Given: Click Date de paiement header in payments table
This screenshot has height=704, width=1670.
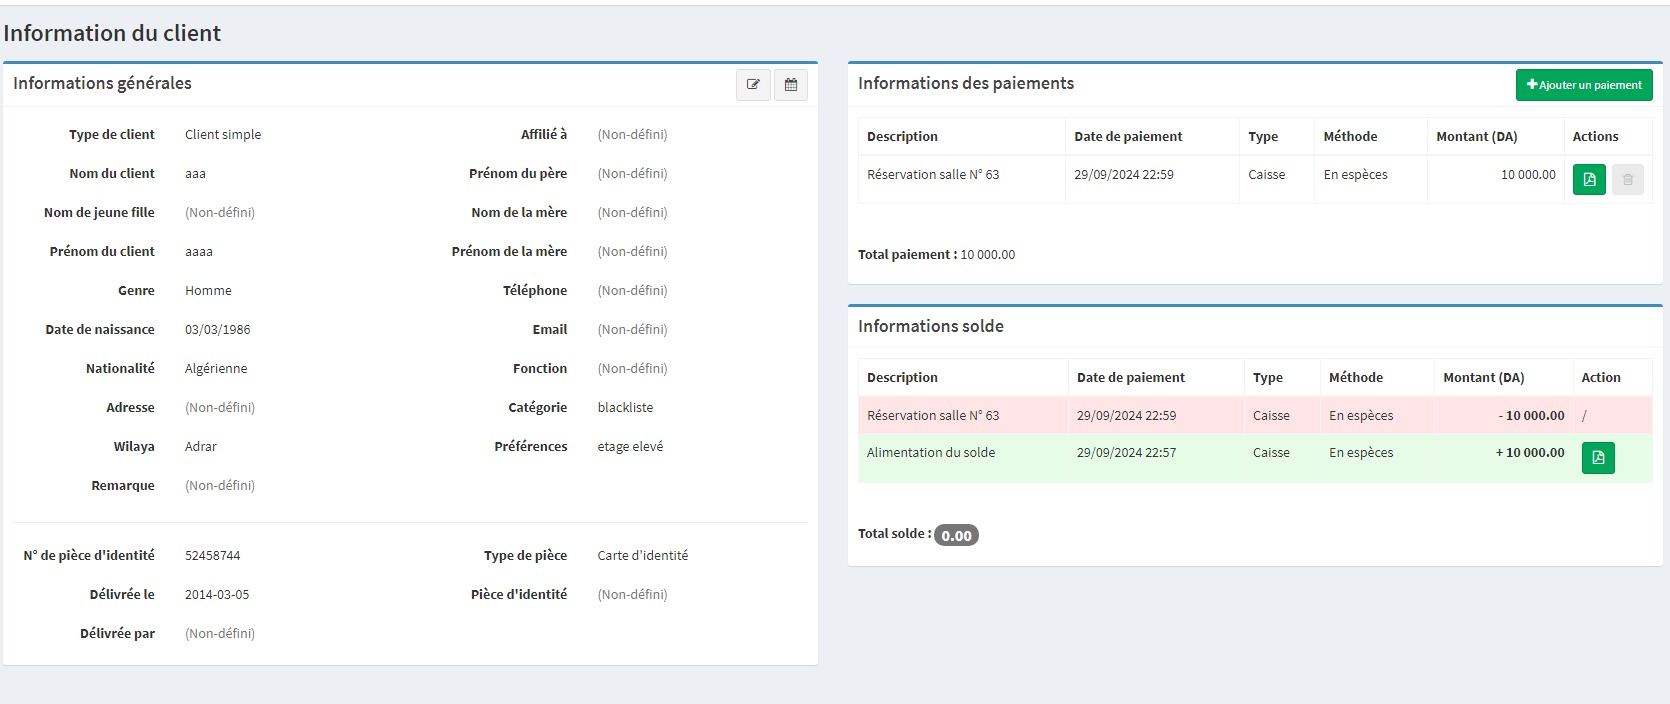Looking at the screenshot, I should click(x=1128, y=137).
